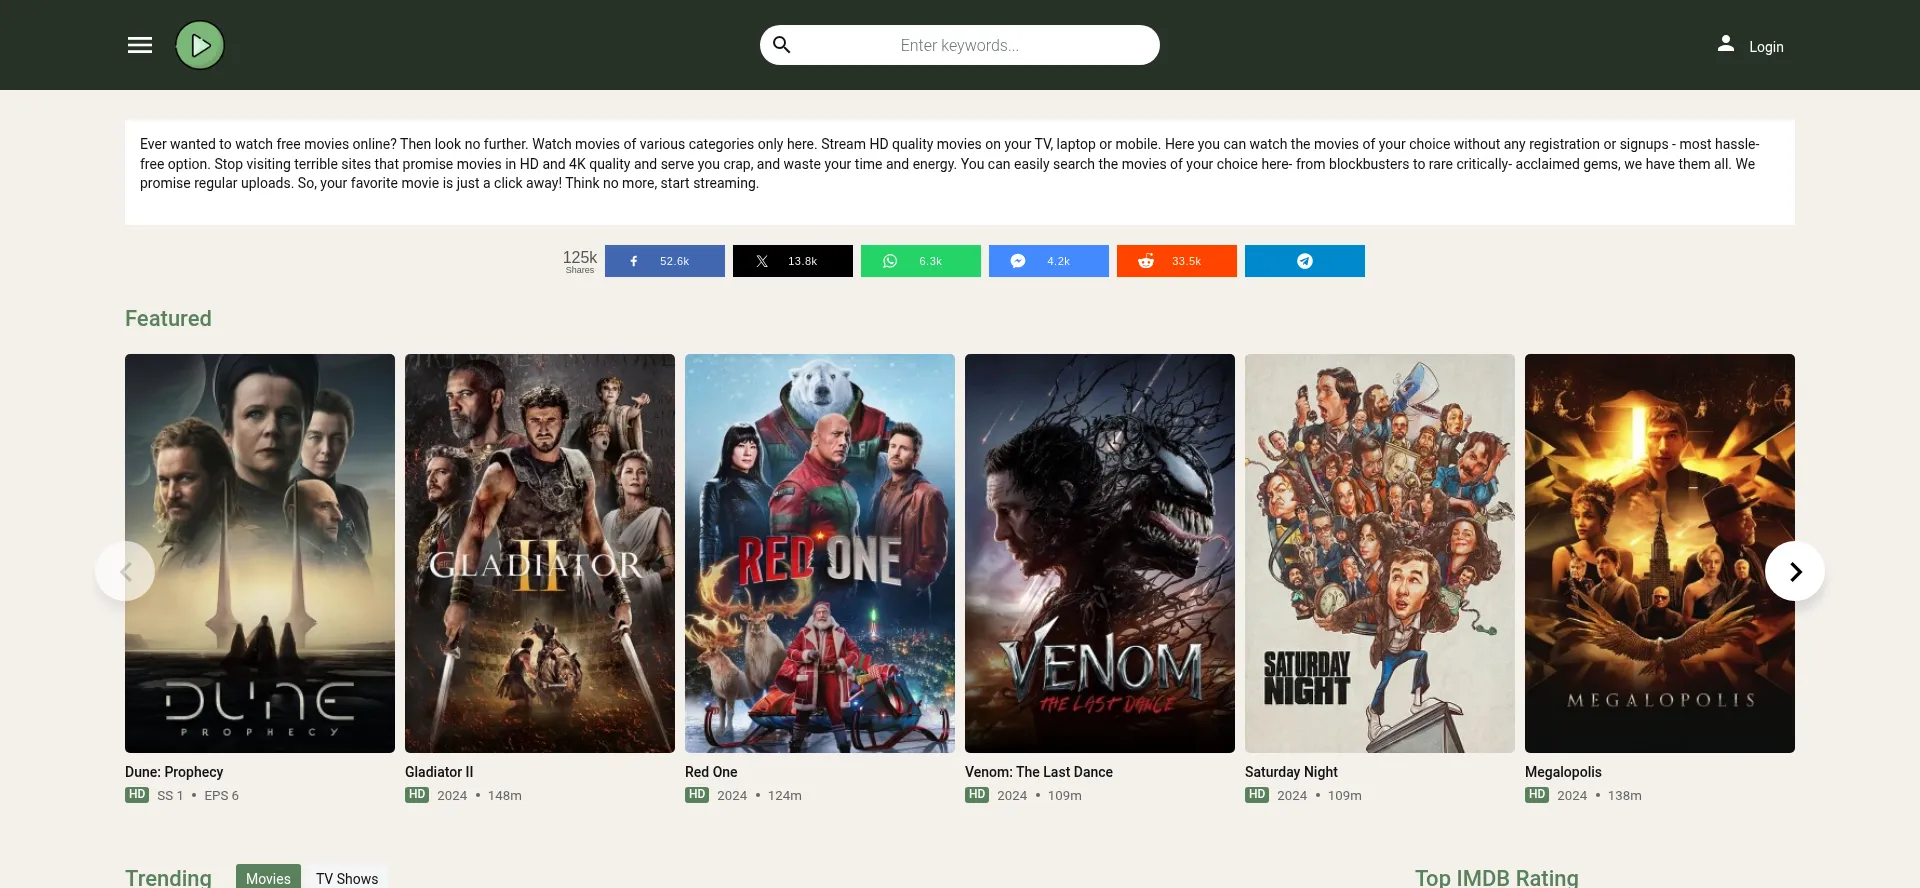Click the Top IMDB Rating heading
1920x888 pixels.
tap(1496, 877)
